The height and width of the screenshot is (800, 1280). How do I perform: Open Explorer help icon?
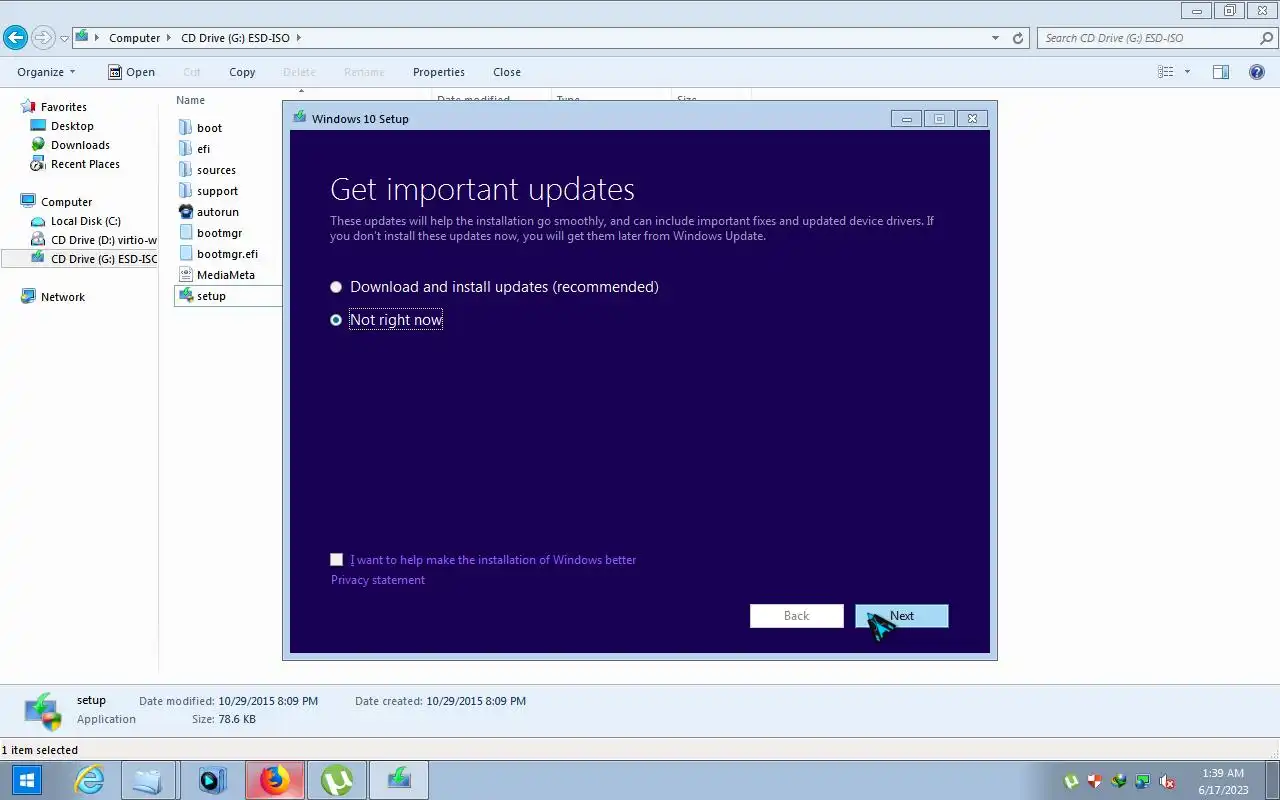pos(1257,72)
